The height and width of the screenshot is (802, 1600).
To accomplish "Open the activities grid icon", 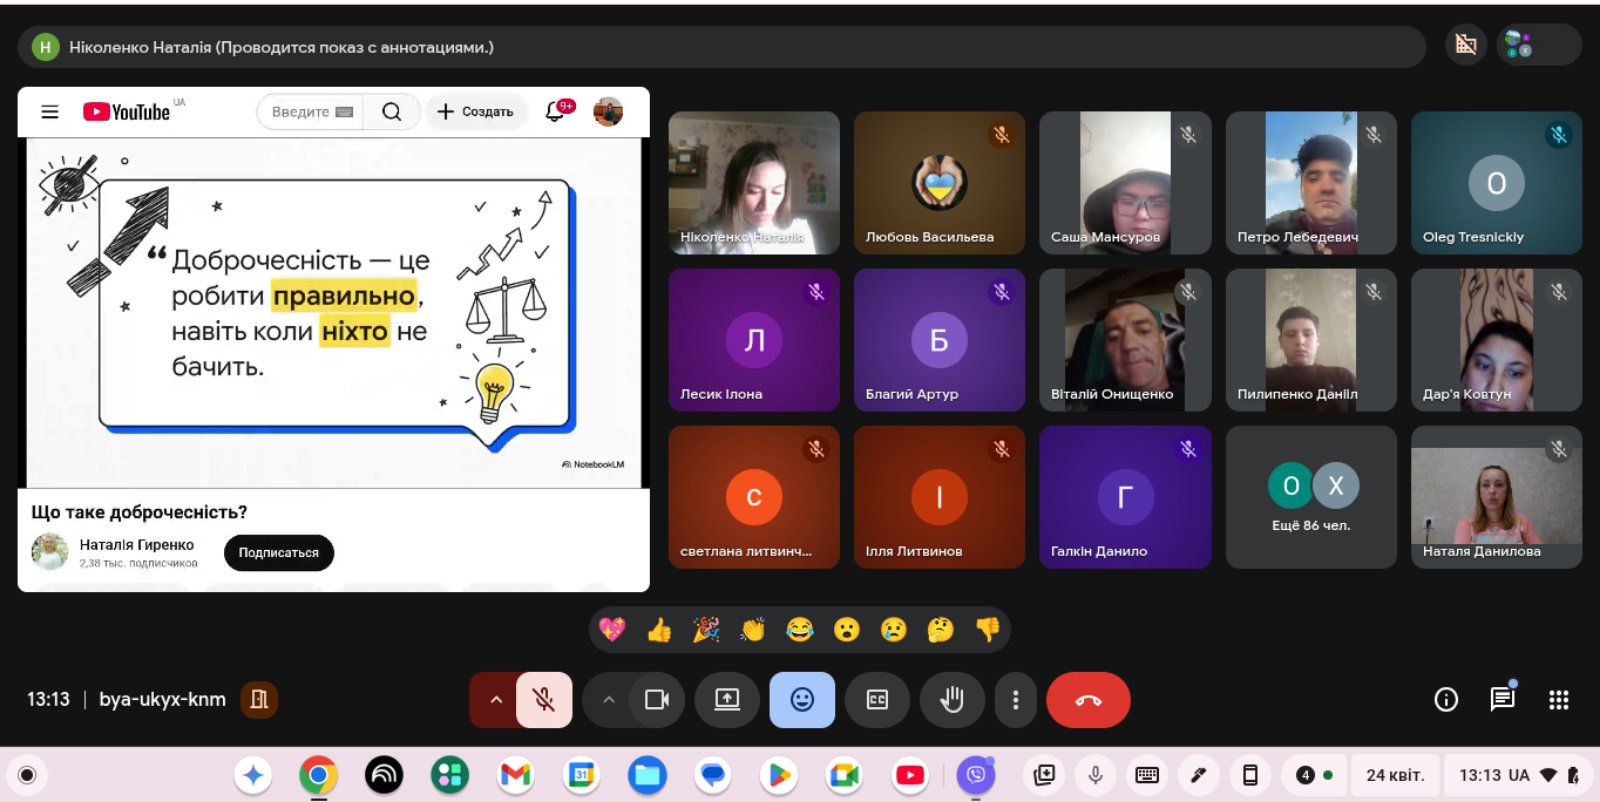I will pos(1558,700).
